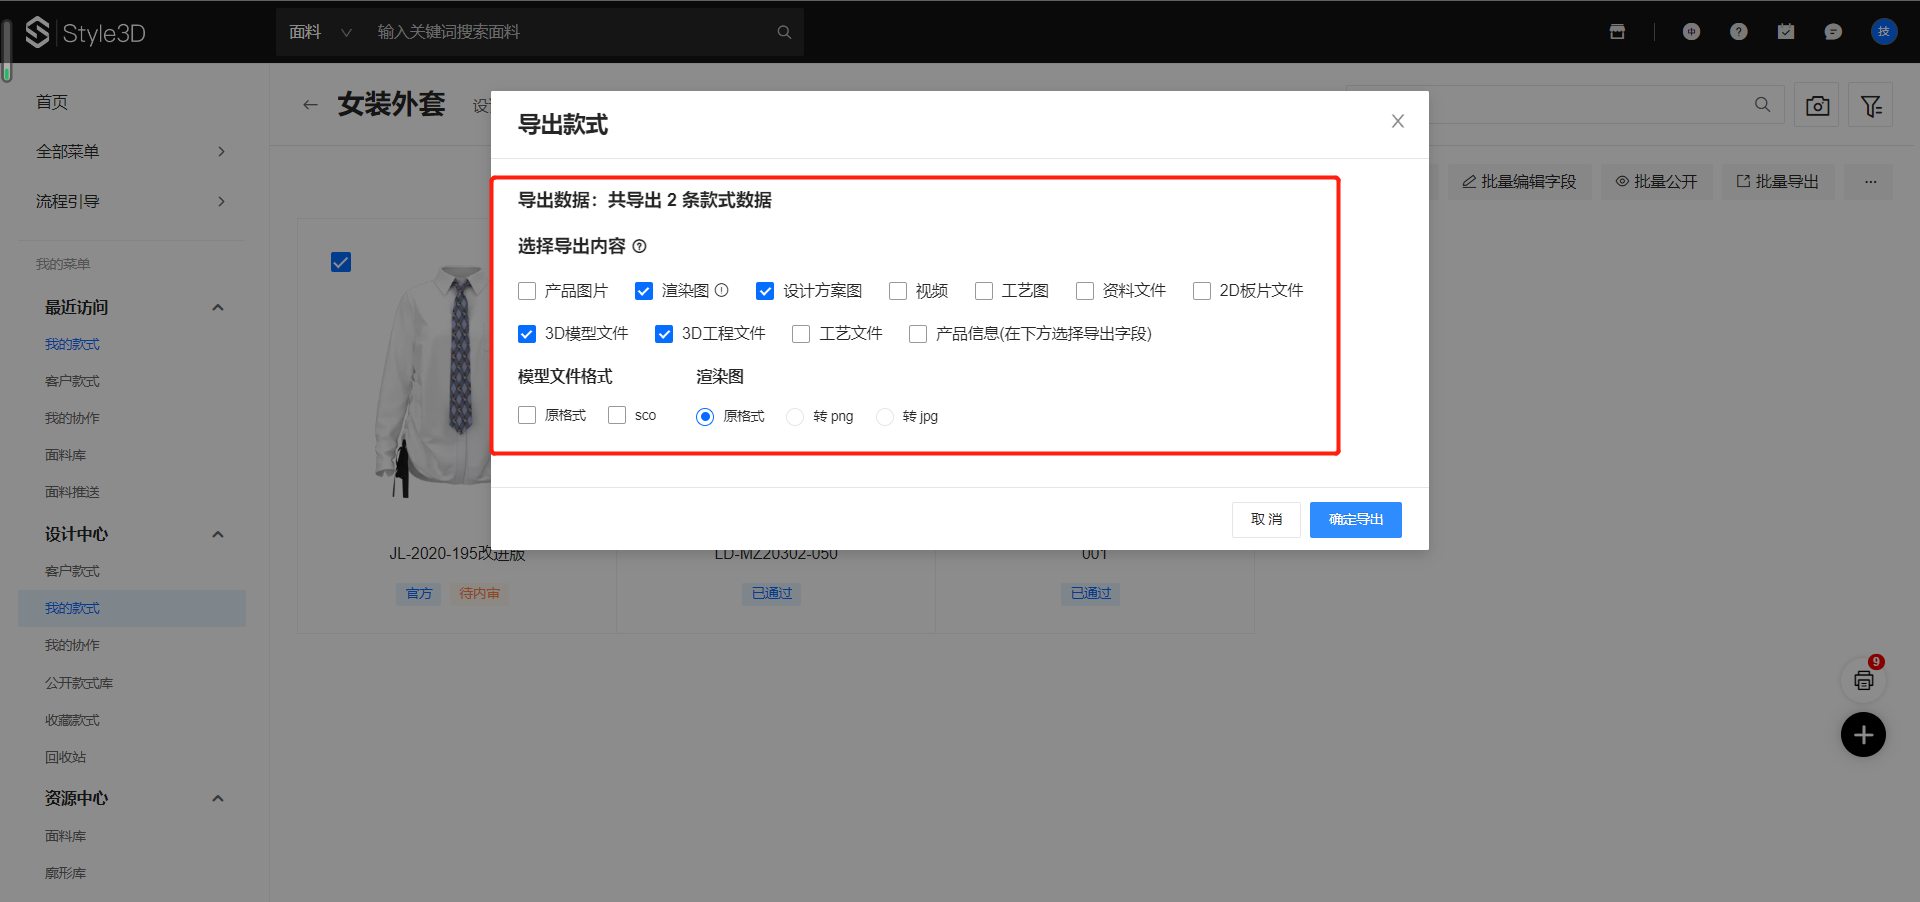The height and width of the screenshot is (902, 1920).
Task: Uncheck the 3D模型文件 checkbox
Action: click(x=527, y=334)
